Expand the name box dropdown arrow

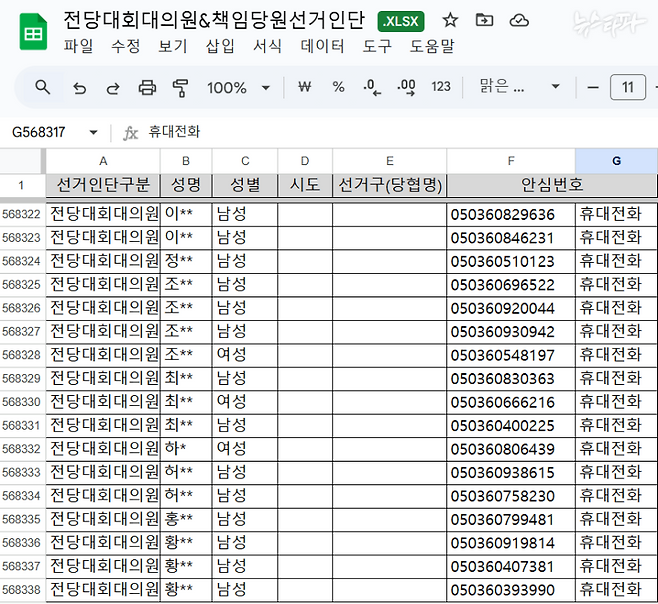click(x=93, y=133)
